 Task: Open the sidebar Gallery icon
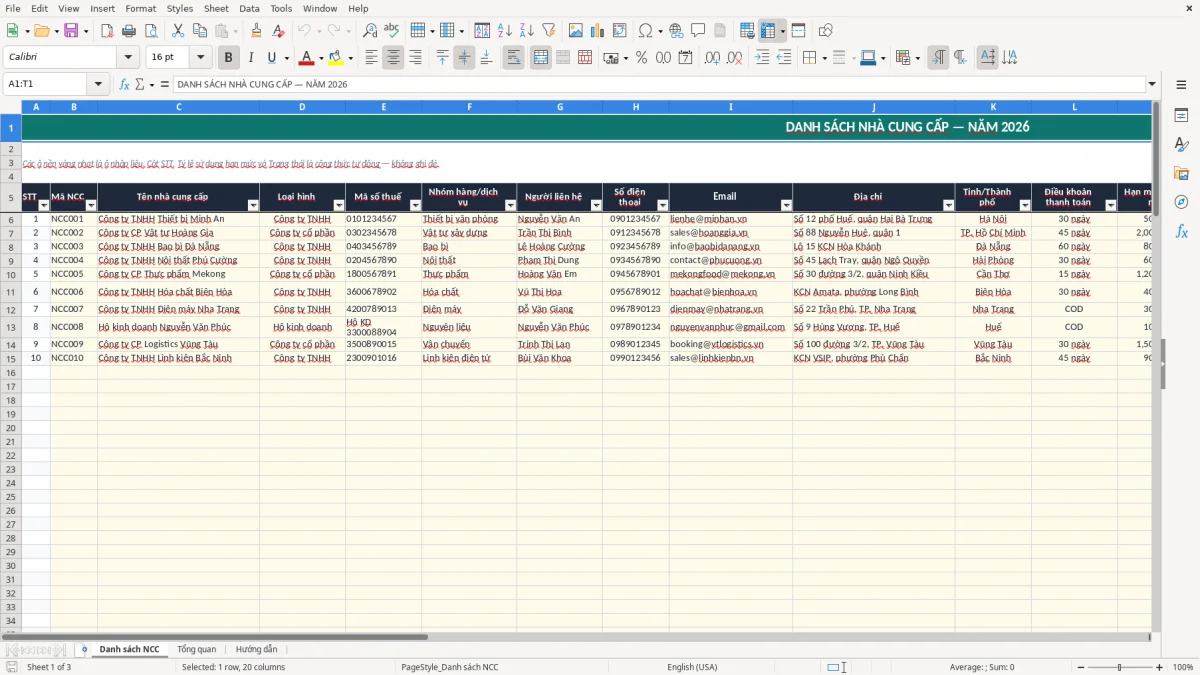(1181, 173)
